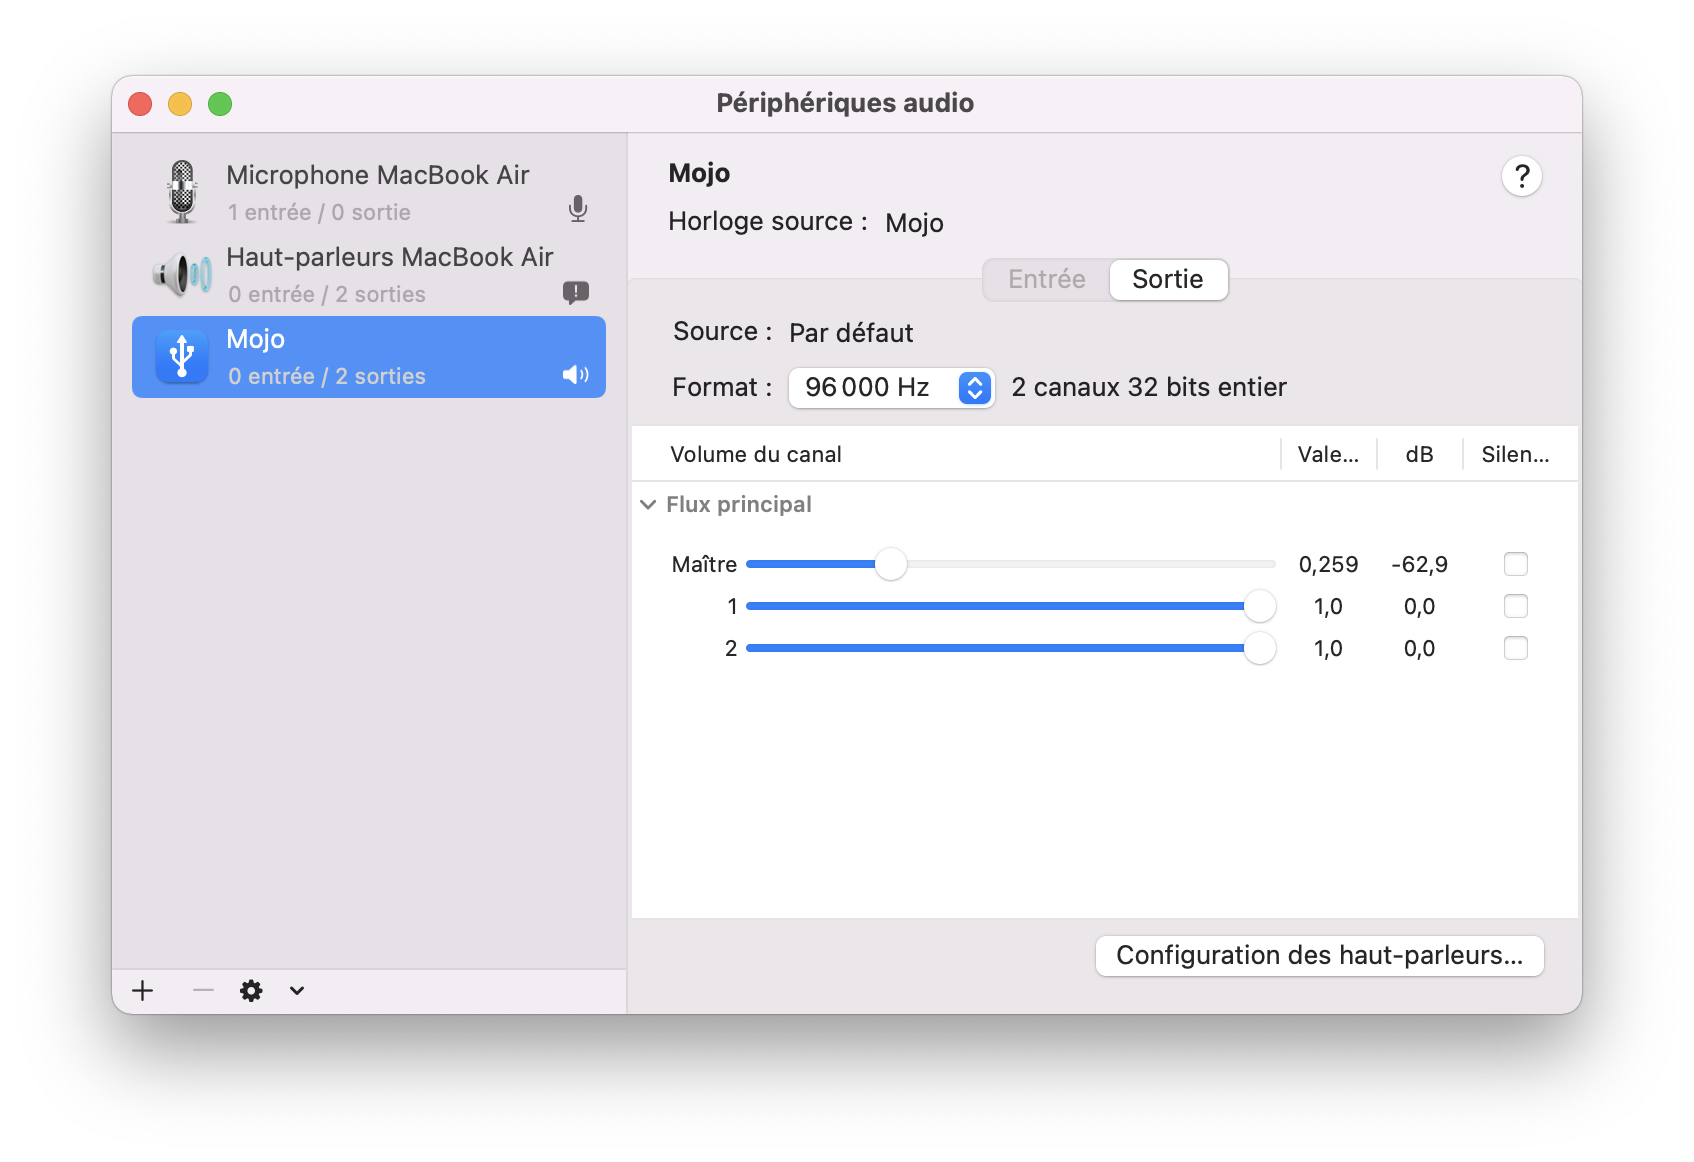This screenshot has width=1694, height=1162.
Task: Click the Maître dB value -62,9
Action: coord(1419,565)
